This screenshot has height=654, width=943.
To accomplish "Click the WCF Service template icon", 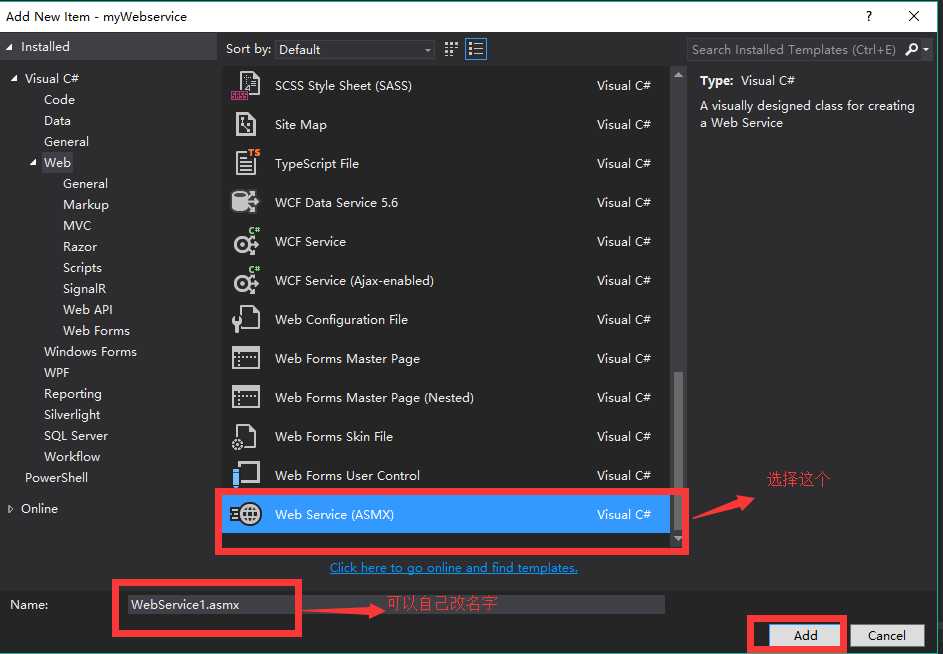I will point(247,241).
